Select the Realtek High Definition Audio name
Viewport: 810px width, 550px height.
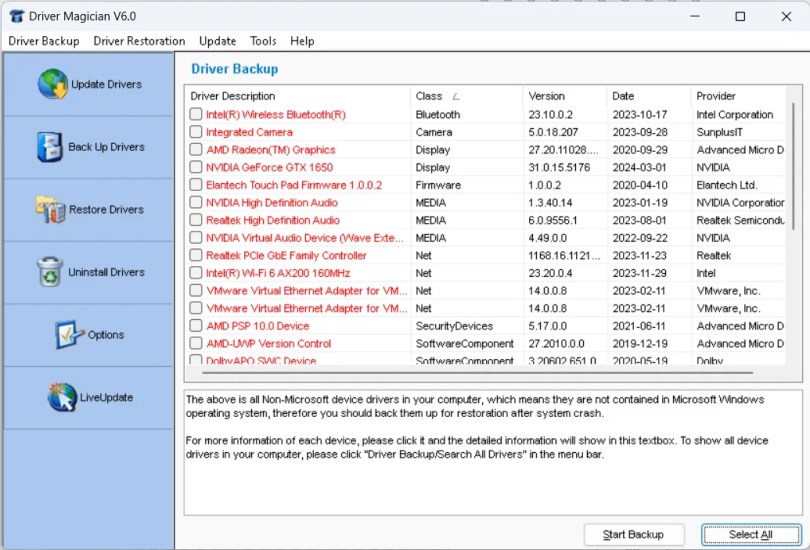point(273,220)
